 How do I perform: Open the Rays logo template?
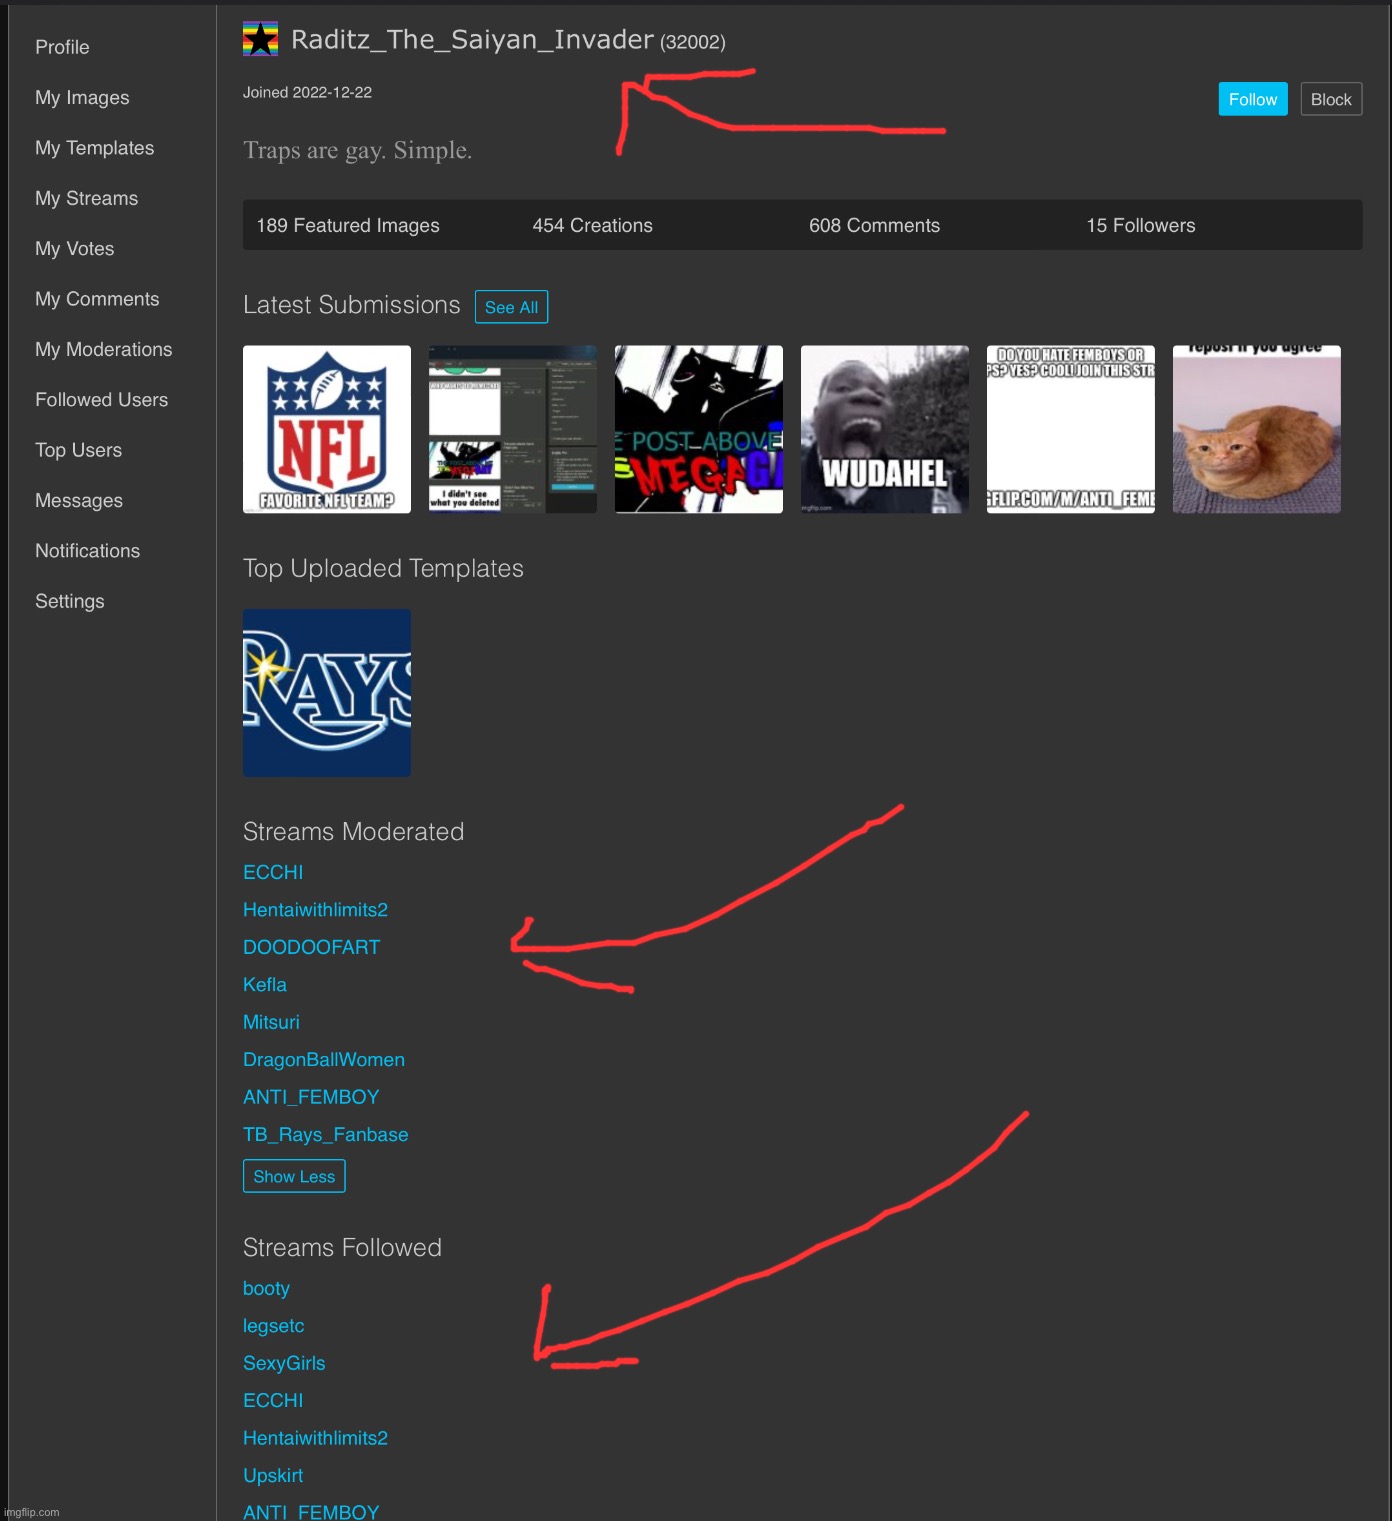(x=327, y=693)
